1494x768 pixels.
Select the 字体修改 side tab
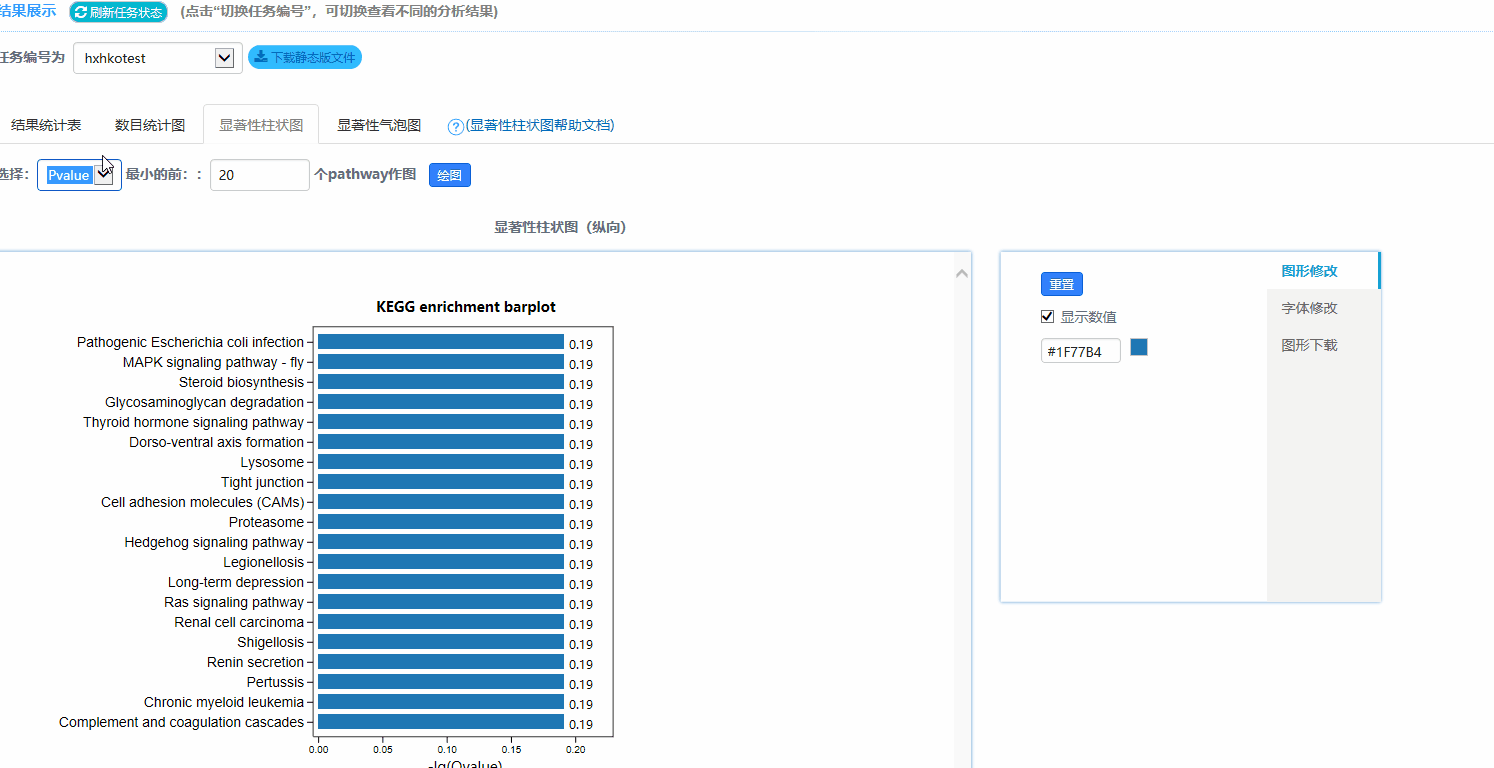click(x=1310, y=308)
